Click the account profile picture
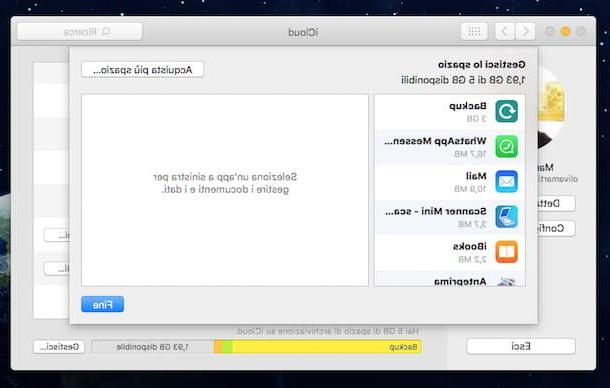Screen dimensions: 610x388 [552, 107]
